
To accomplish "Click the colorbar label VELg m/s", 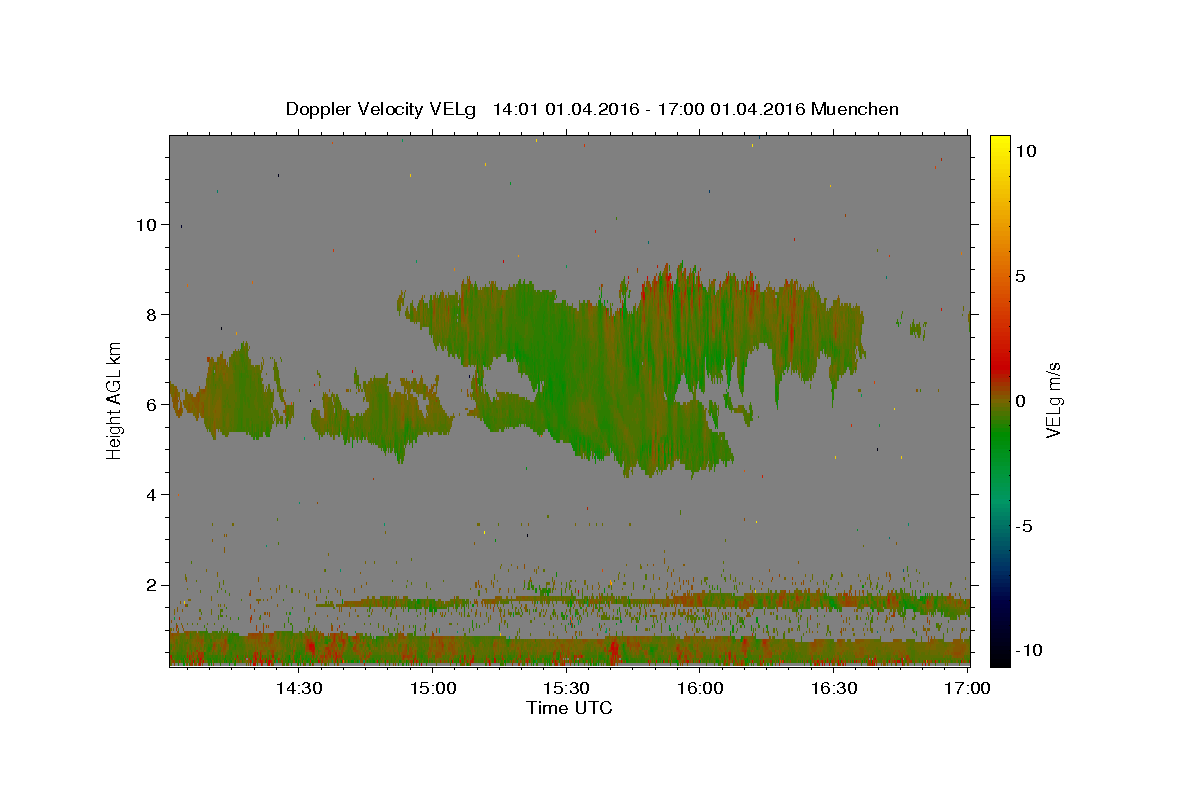I will 1054,400.
